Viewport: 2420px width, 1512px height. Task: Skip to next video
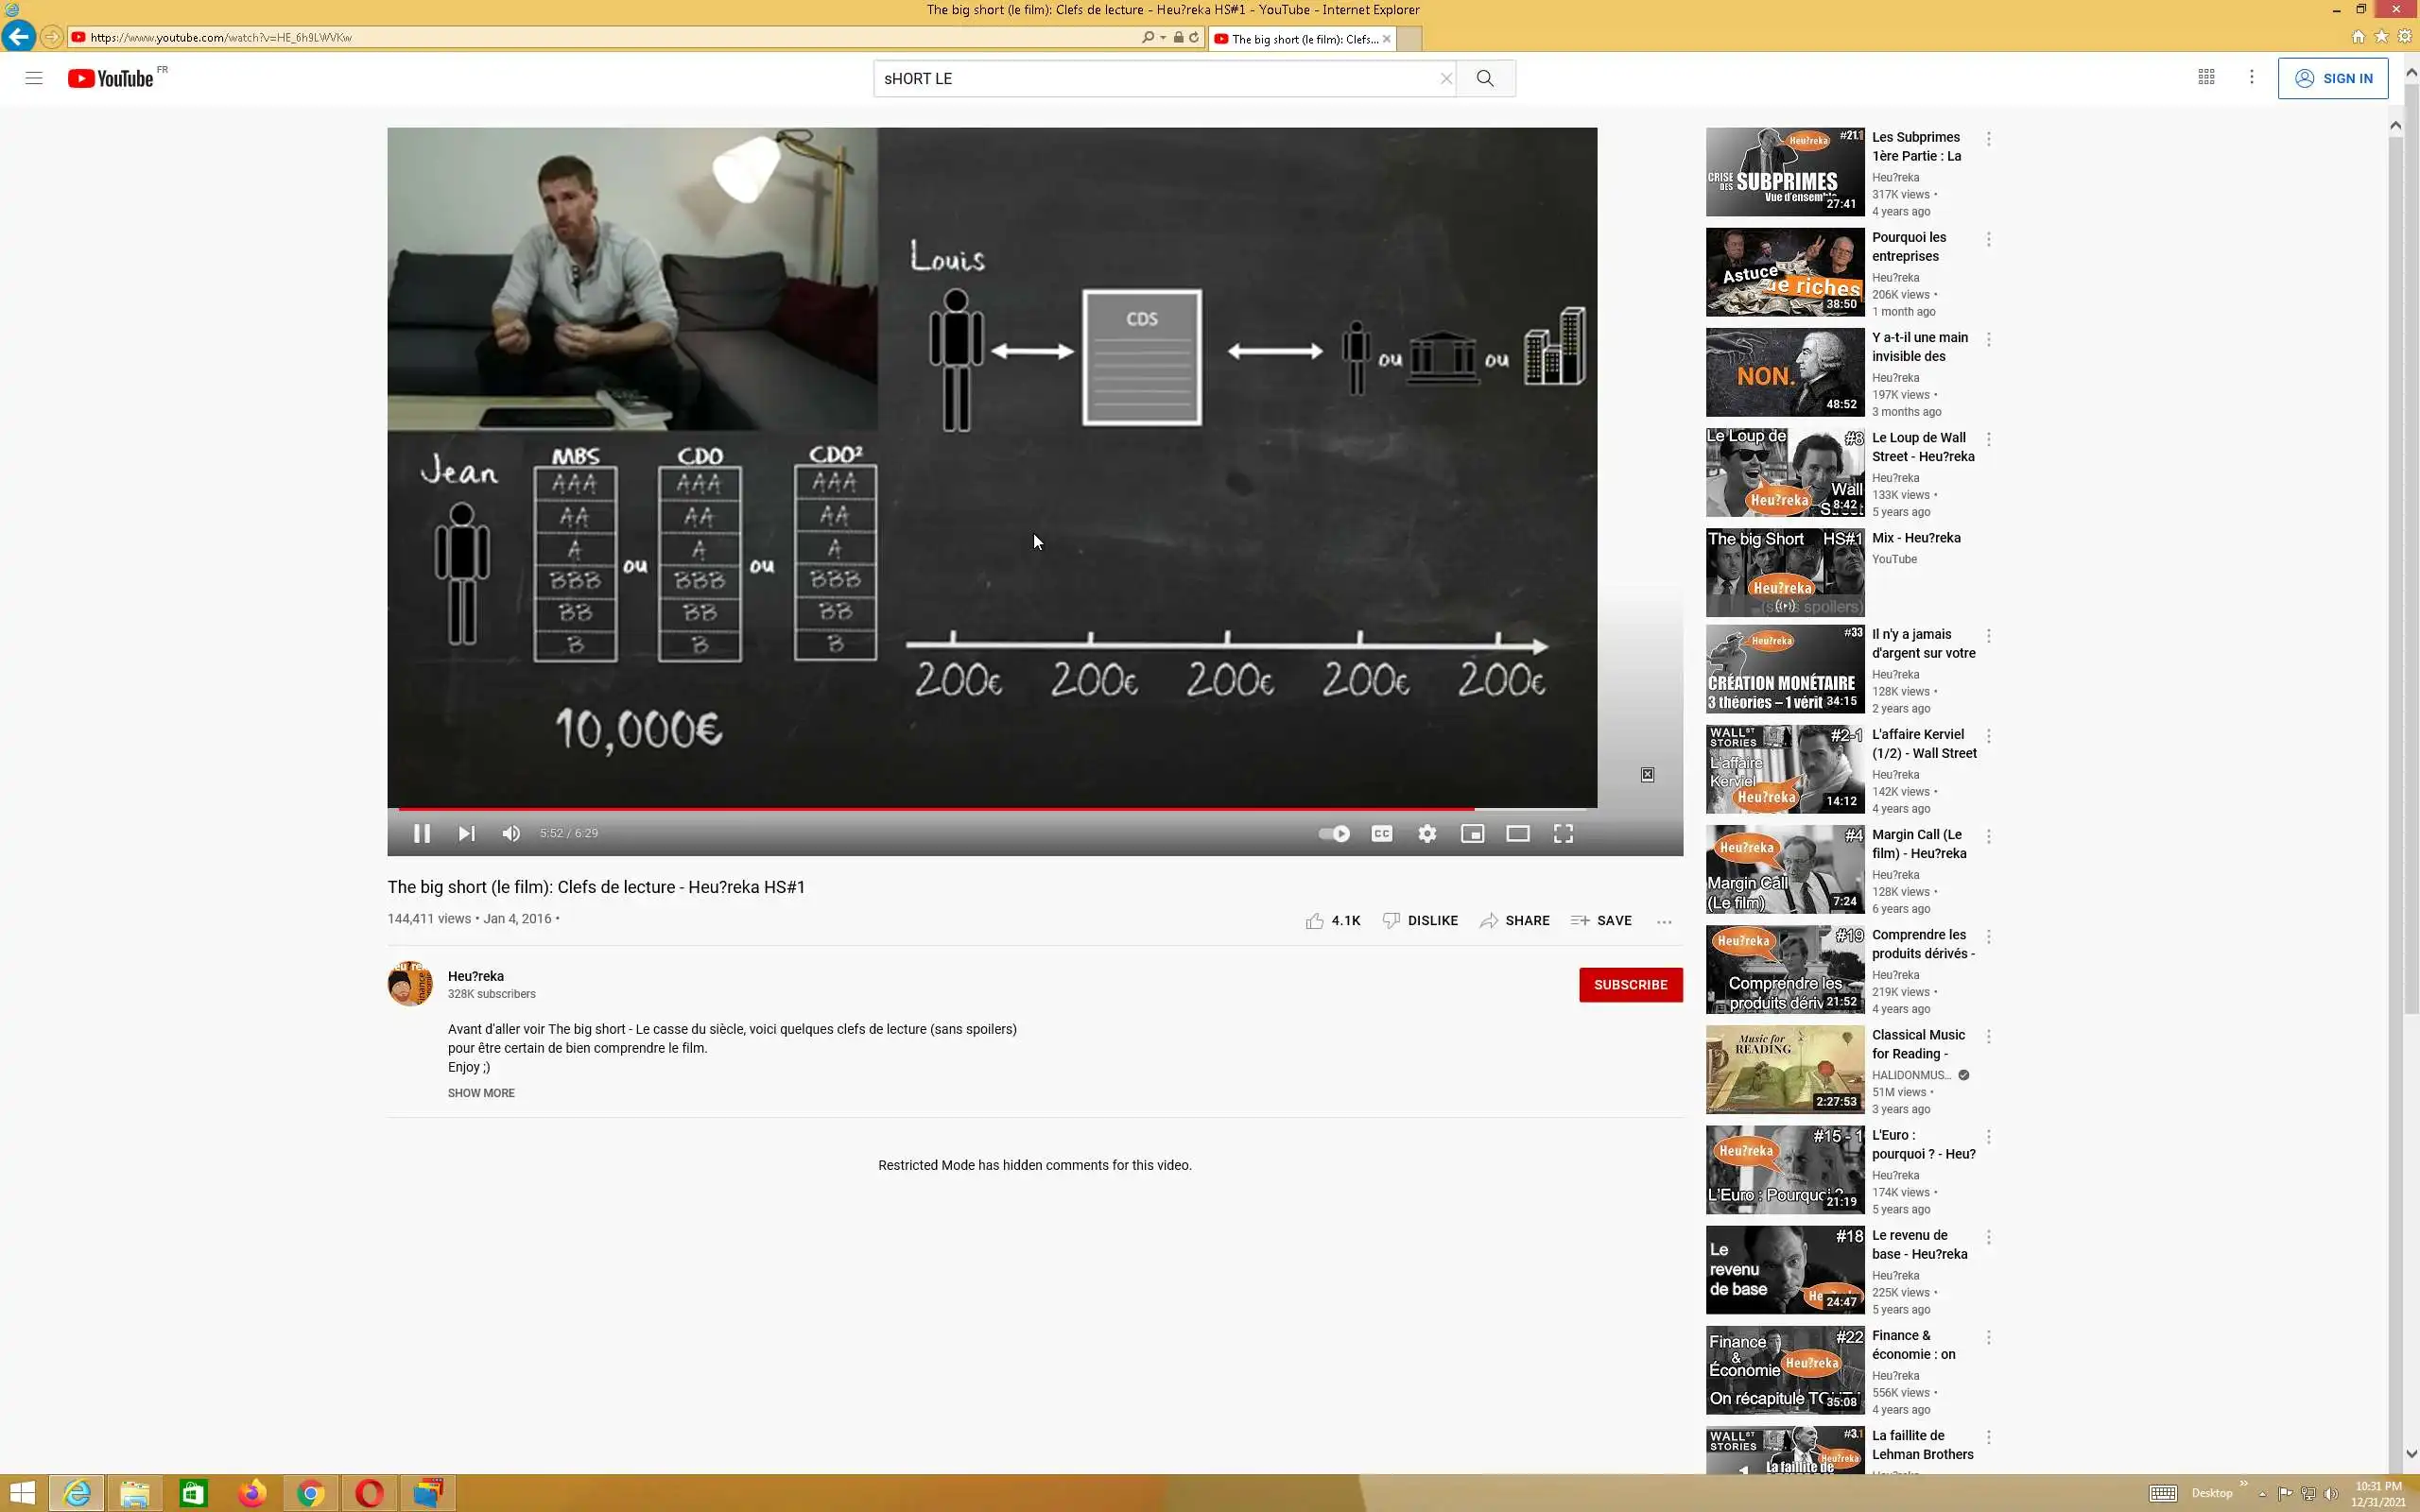coord(466,833)
